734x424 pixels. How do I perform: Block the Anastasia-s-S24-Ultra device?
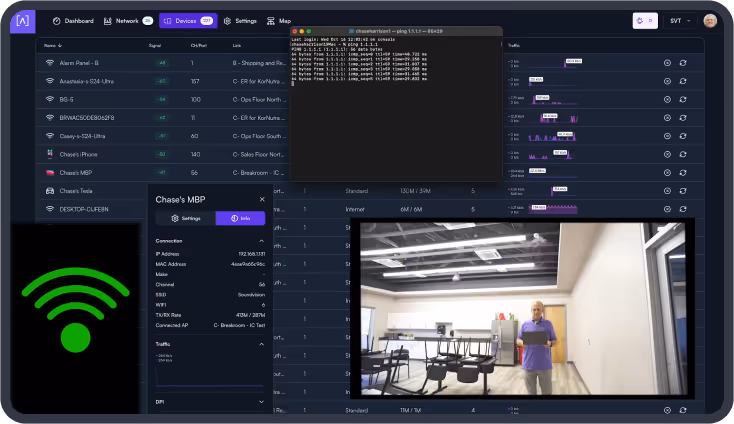(668, 81)
